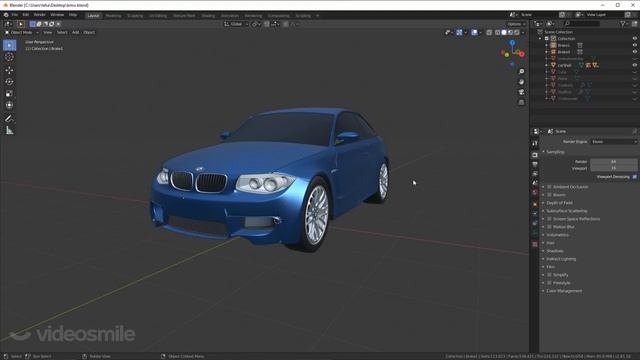Open the Scene properties tab

(535, 183)
